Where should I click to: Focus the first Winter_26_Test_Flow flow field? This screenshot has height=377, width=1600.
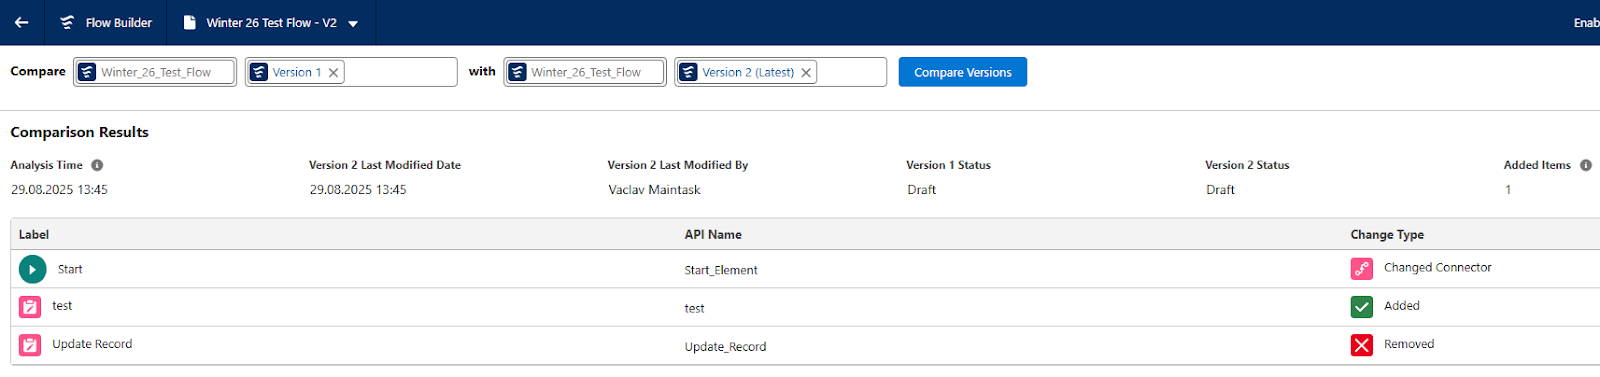click(155, 72)
